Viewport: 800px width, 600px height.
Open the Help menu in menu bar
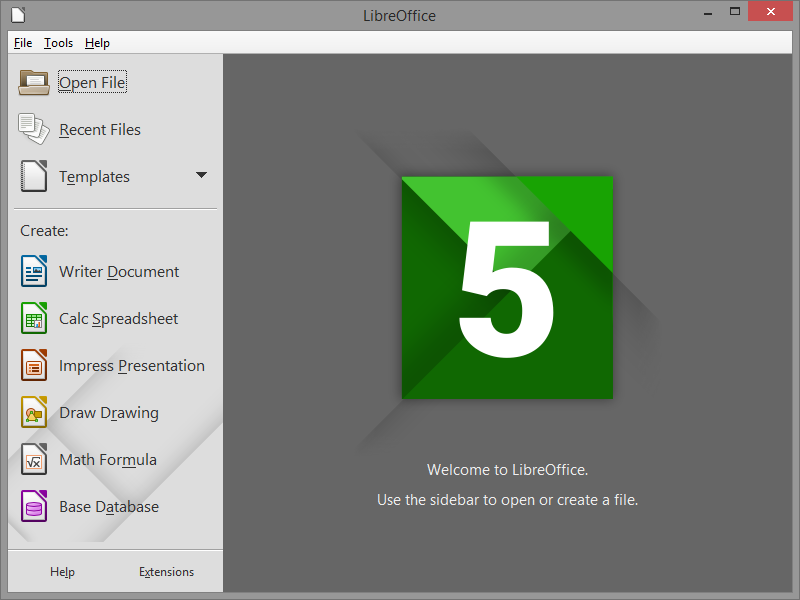coord(97,43)
